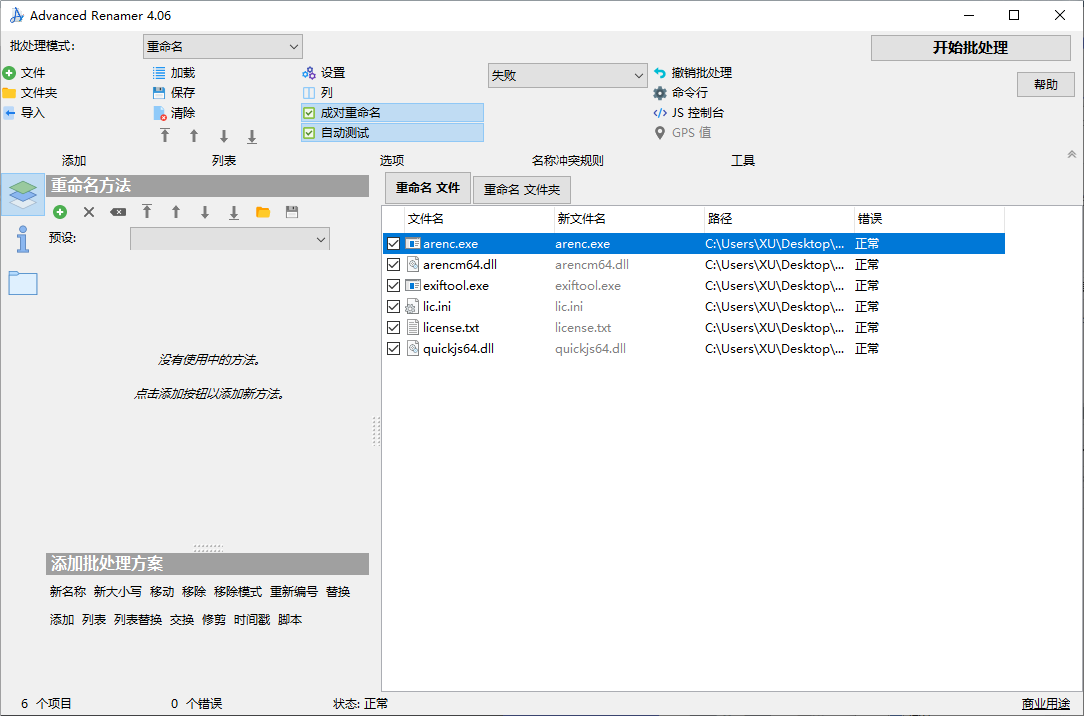
Task: Click the 撤销批处理 undo batch icon
Action: click(660, 73)
